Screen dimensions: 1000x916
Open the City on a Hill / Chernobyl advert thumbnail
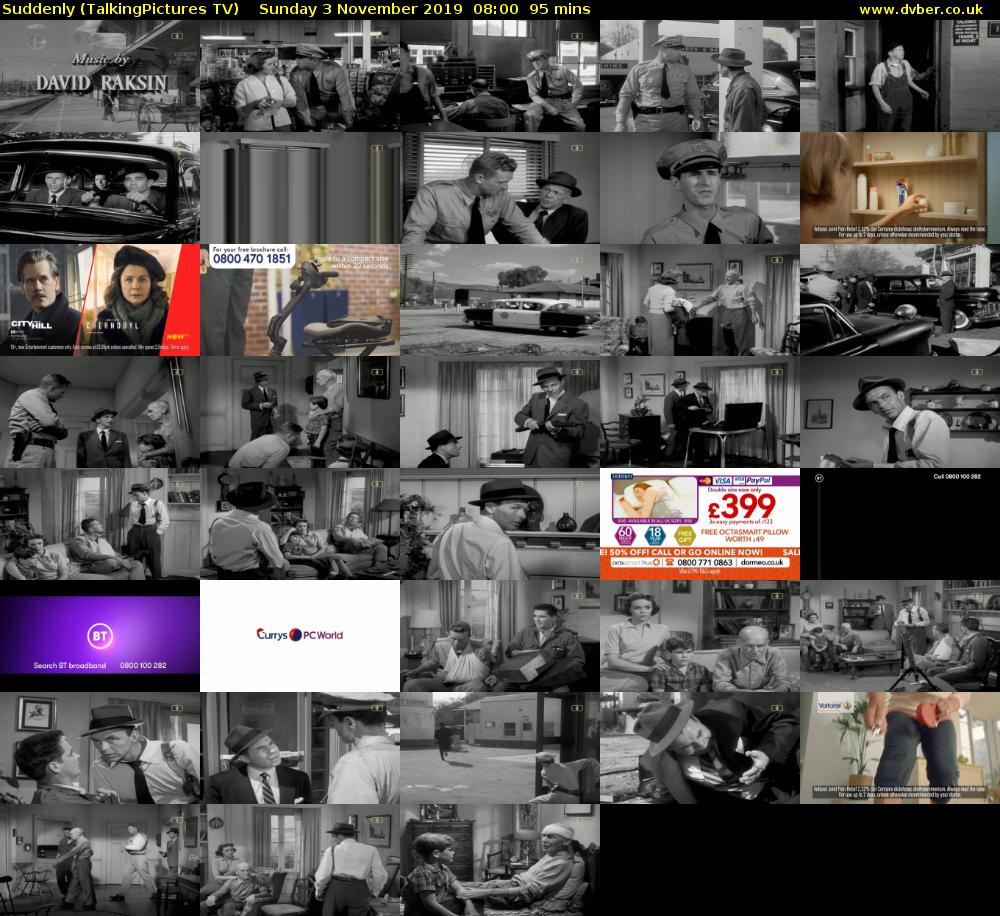100,300
